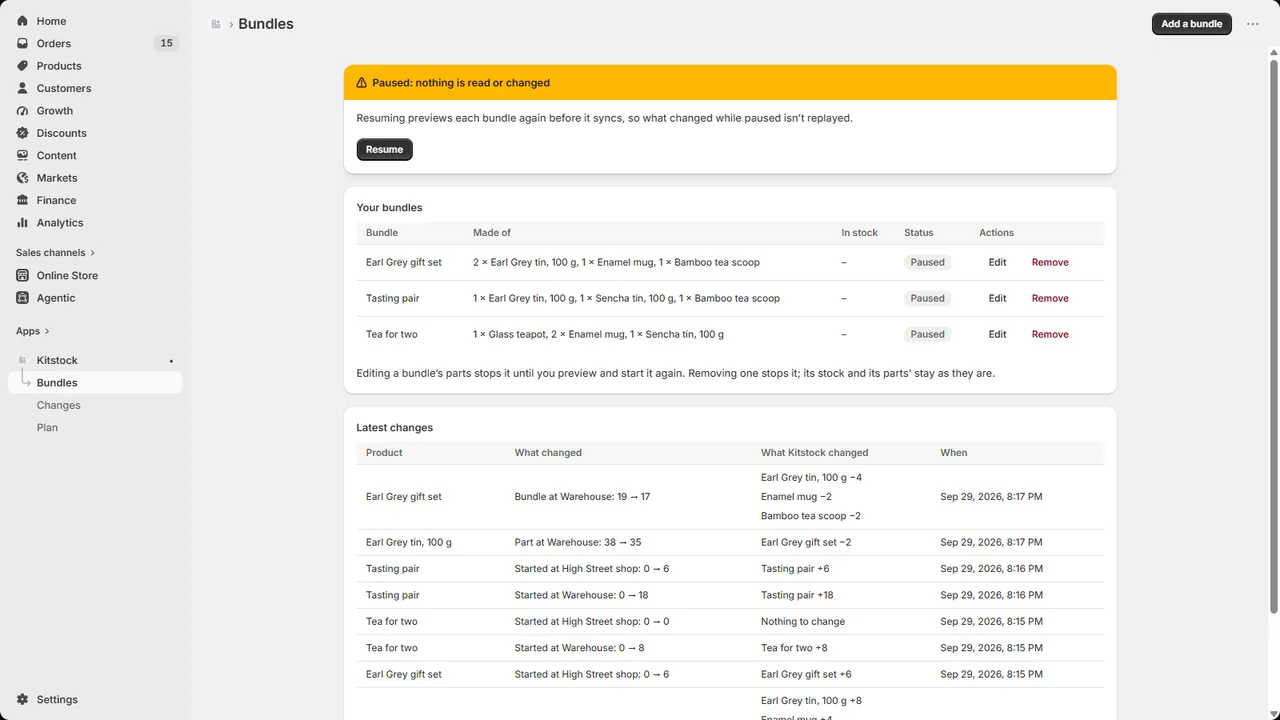Click the Home icon in sidebar

click(x=22, y=21)
